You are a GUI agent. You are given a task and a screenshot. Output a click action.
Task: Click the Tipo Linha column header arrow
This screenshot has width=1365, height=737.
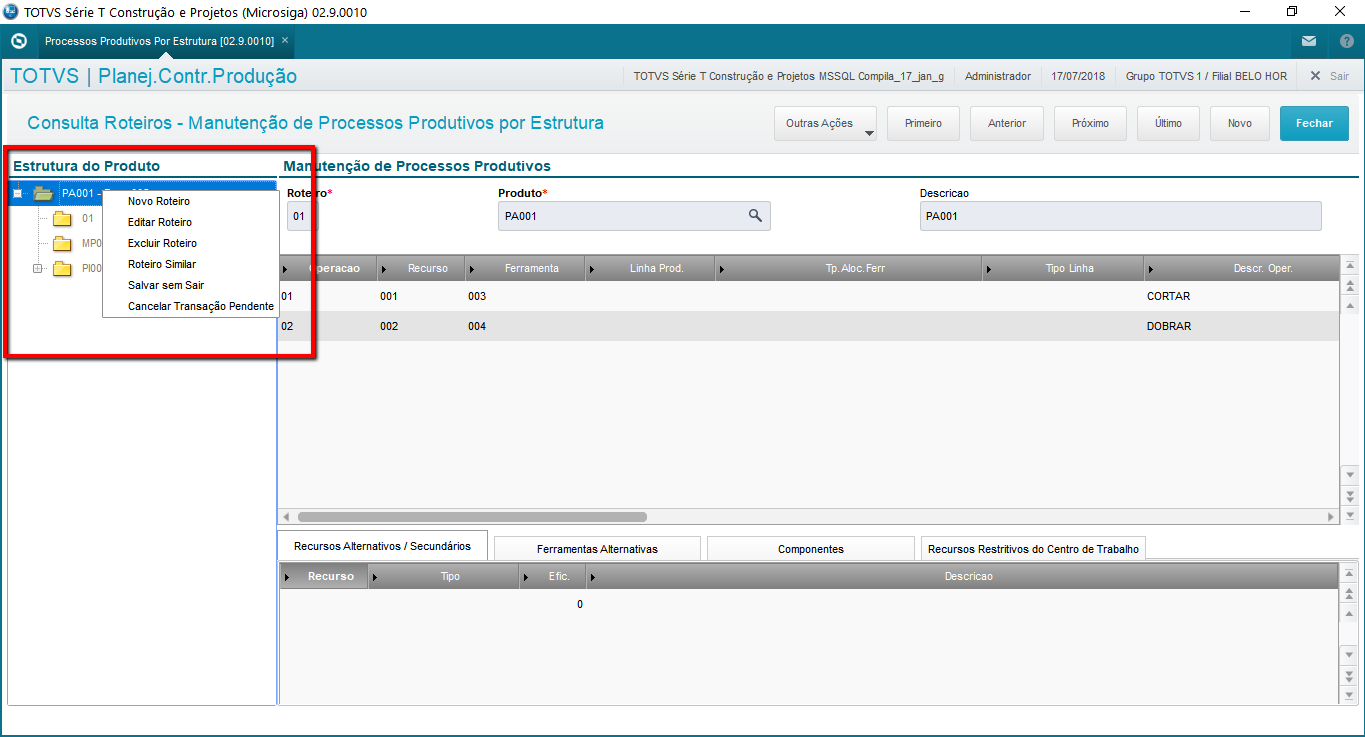989,268
